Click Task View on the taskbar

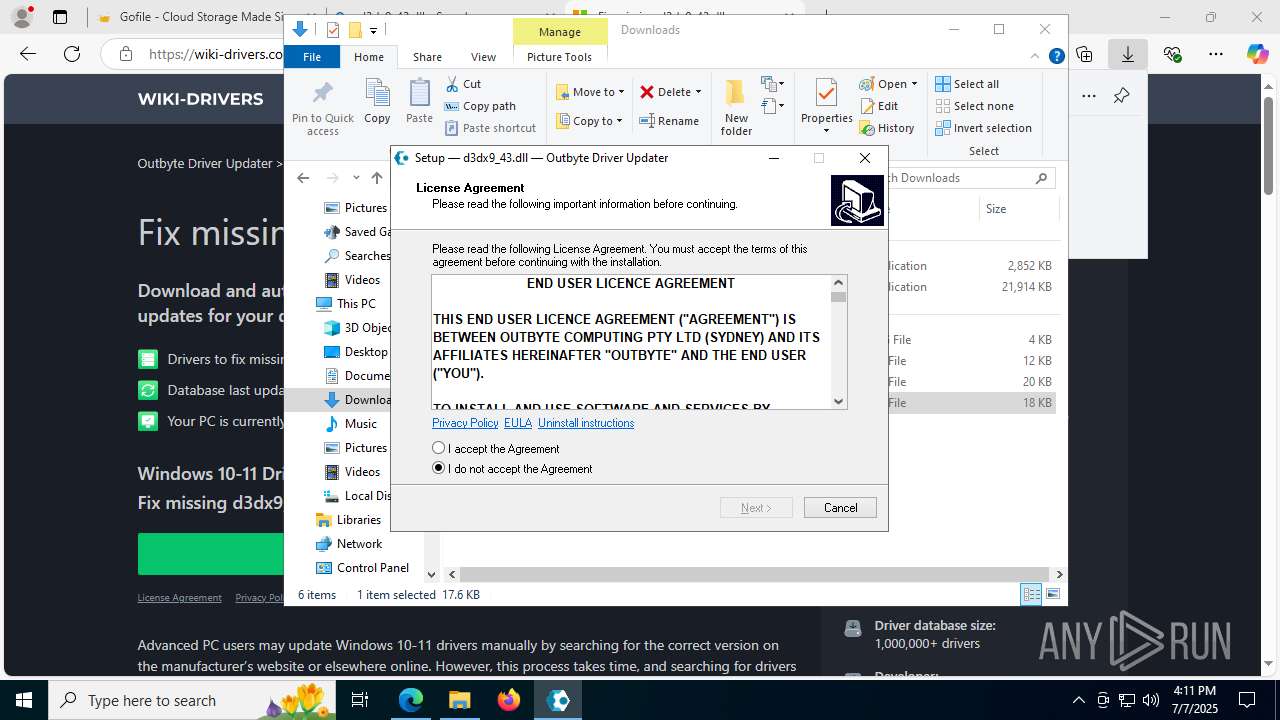click(360, 700)
